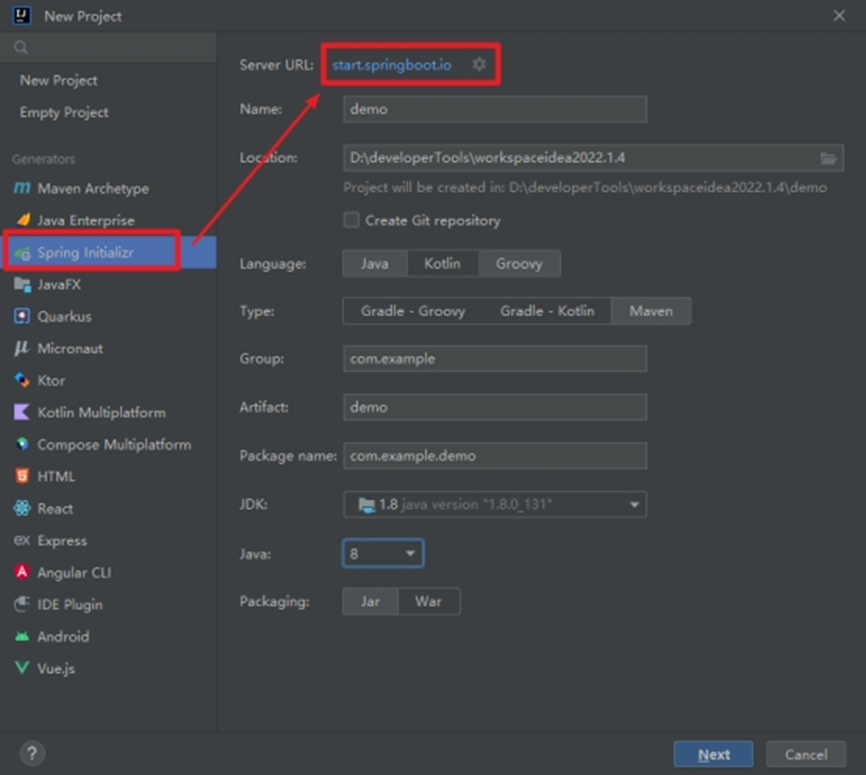
Task: Close the New Project dialog
Action: point(839,15)
